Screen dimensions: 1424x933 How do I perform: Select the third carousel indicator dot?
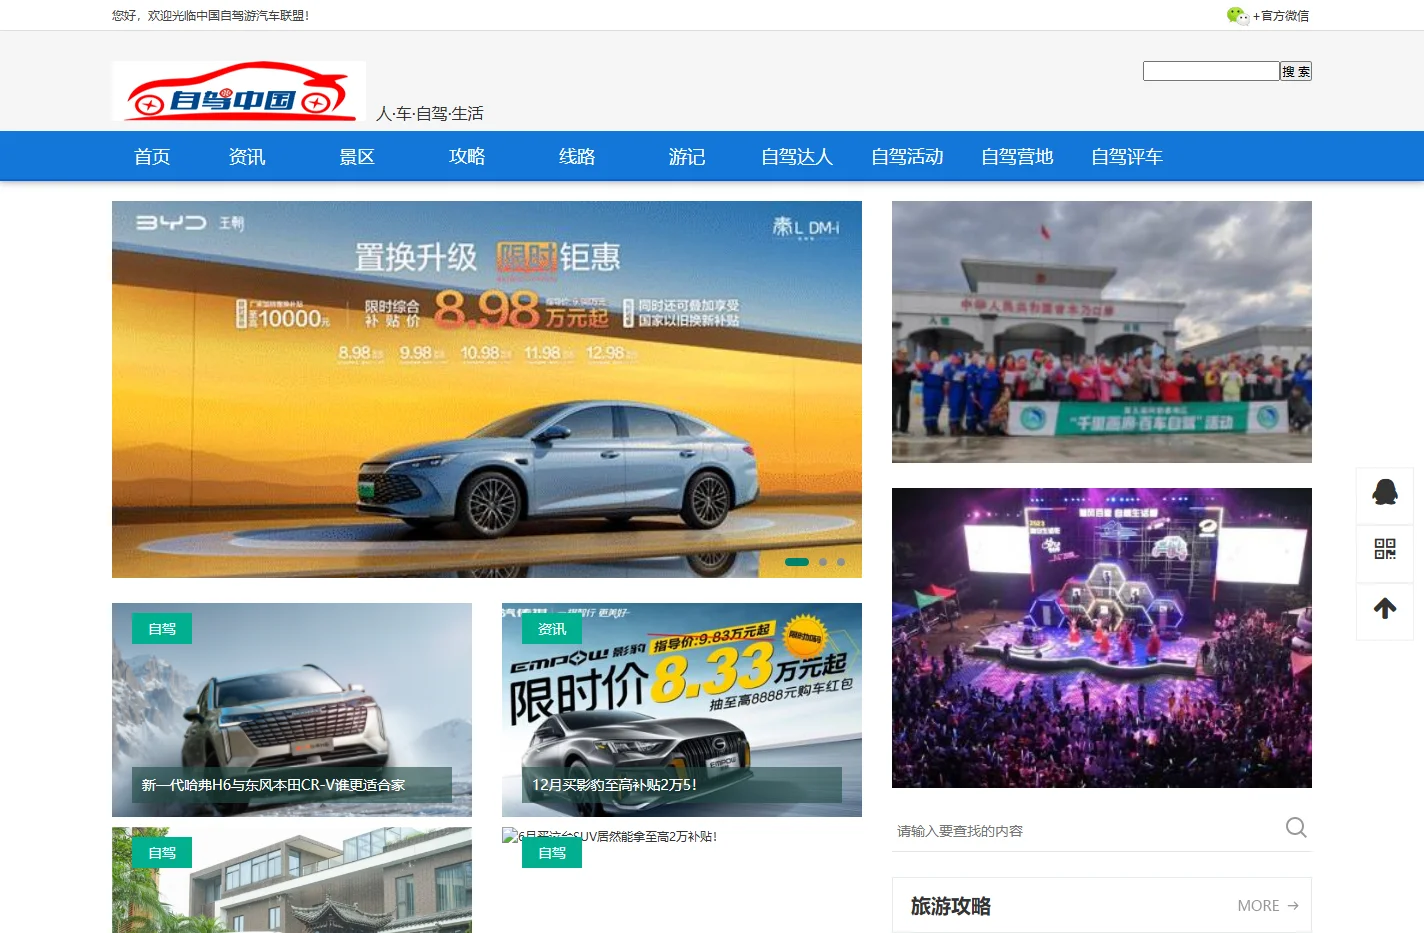pos(841,562)
